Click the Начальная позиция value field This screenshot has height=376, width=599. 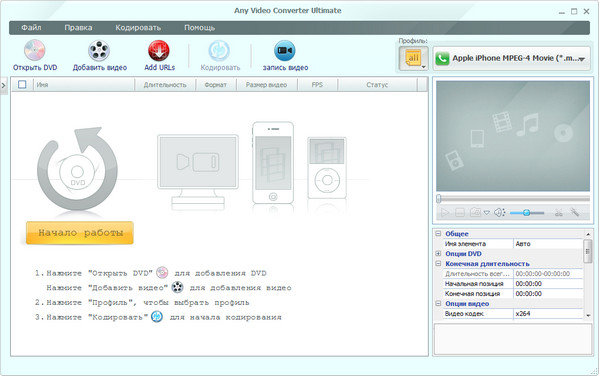pyautogui.click(x=548, y=284)
